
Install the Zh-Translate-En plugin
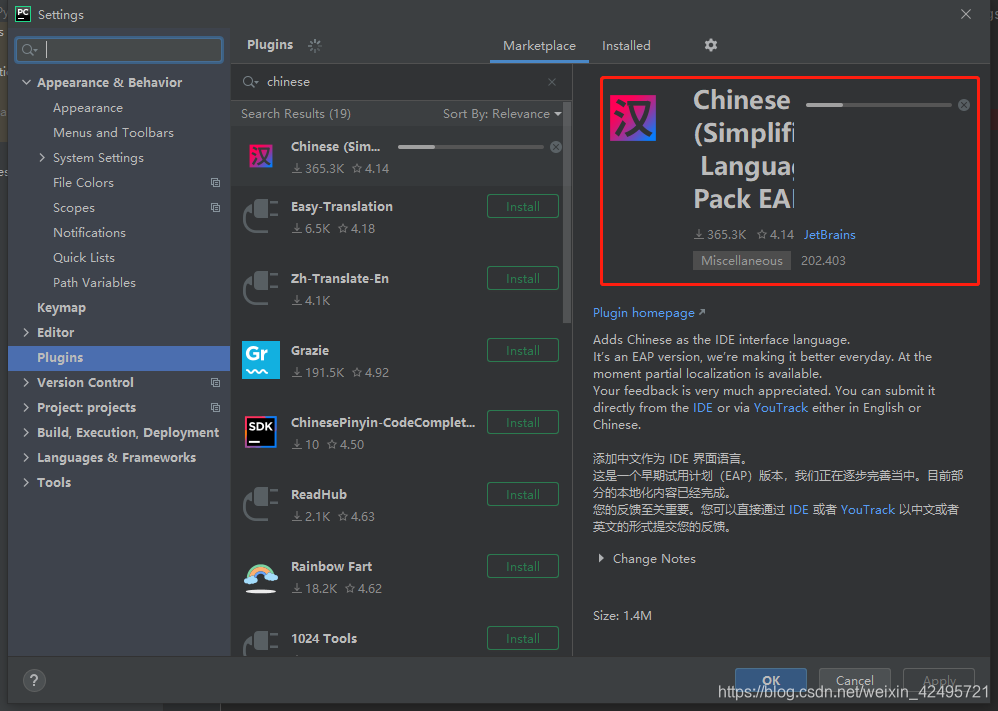[523, 278]
